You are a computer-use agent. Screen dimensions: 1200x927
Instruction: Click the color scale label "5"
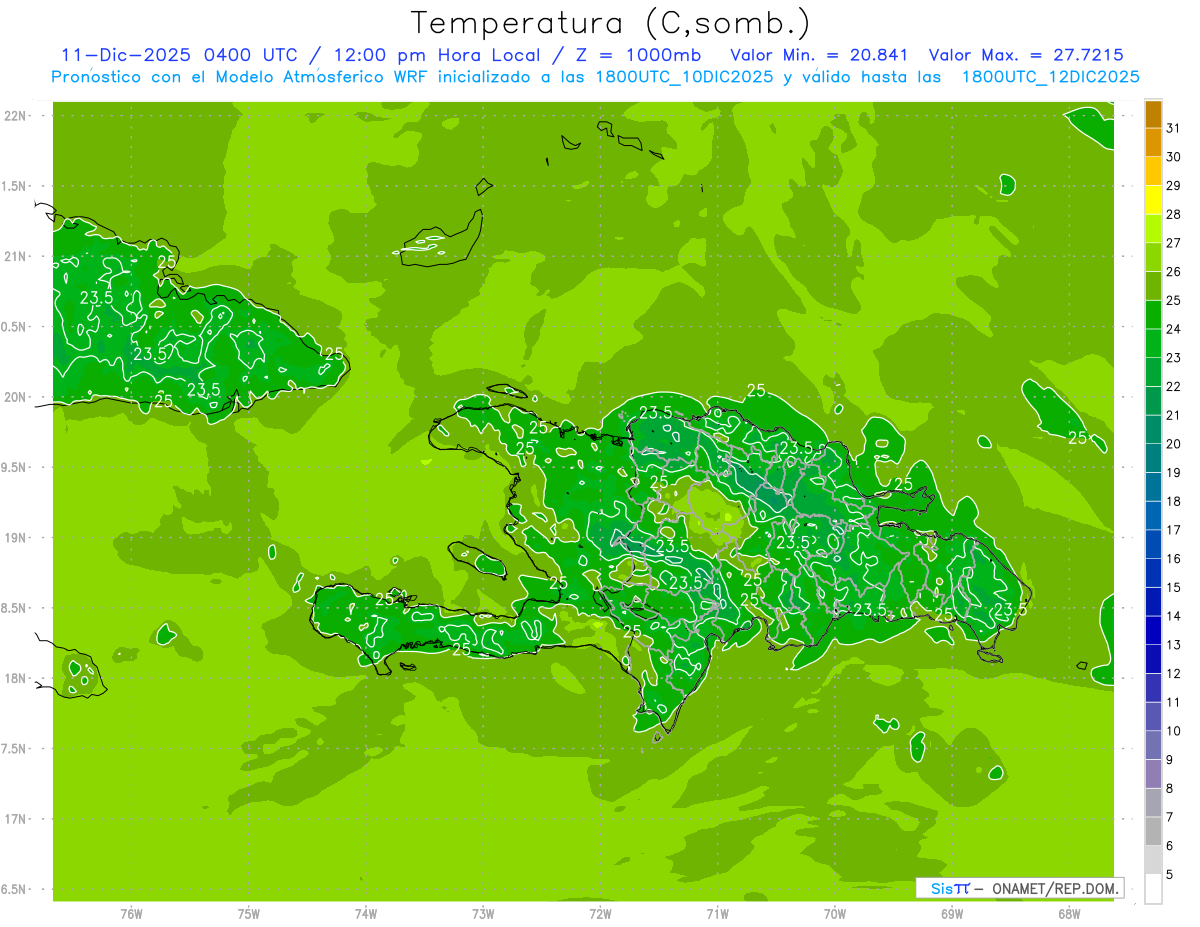click(x=1170, y=875)
